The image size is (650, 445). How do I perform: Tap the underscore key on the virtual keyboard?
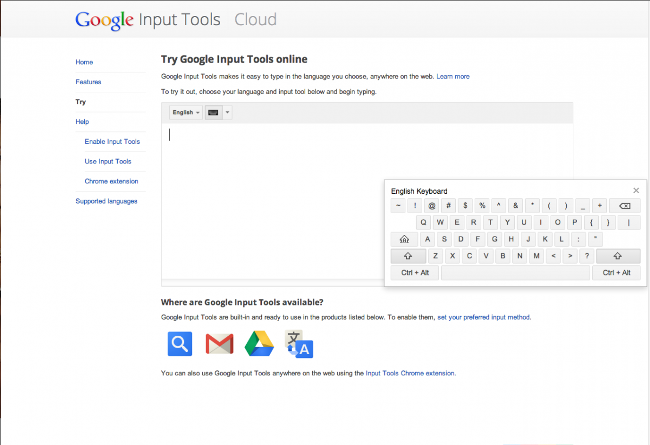[x=583, y=206]
